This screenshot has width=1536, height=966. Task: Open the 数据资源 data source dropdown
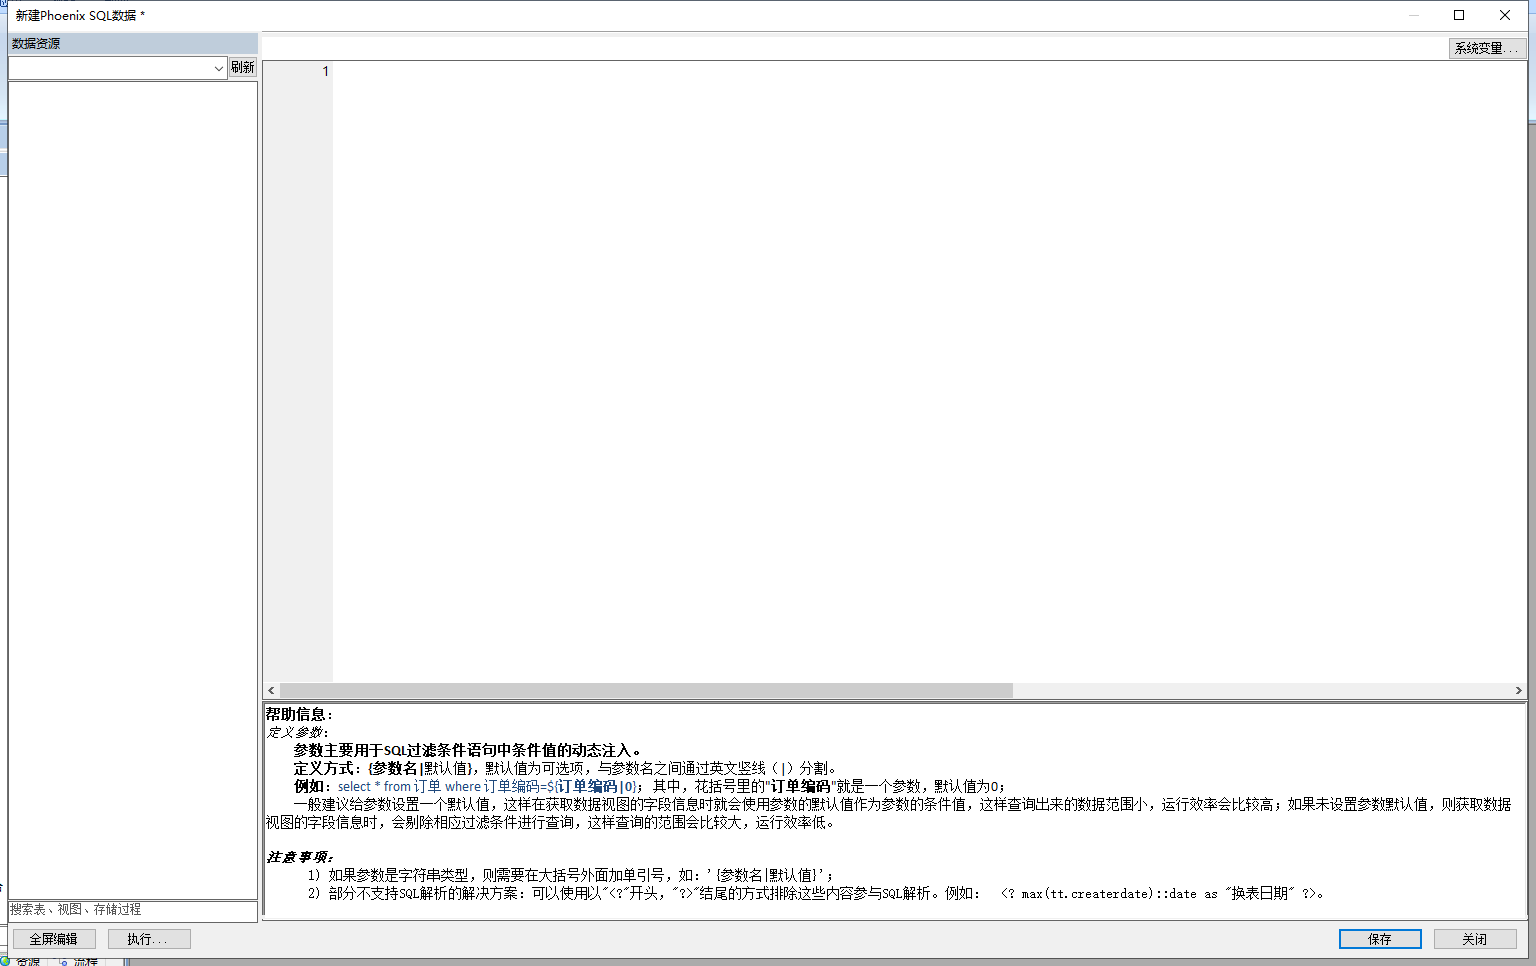click(118, 68)
